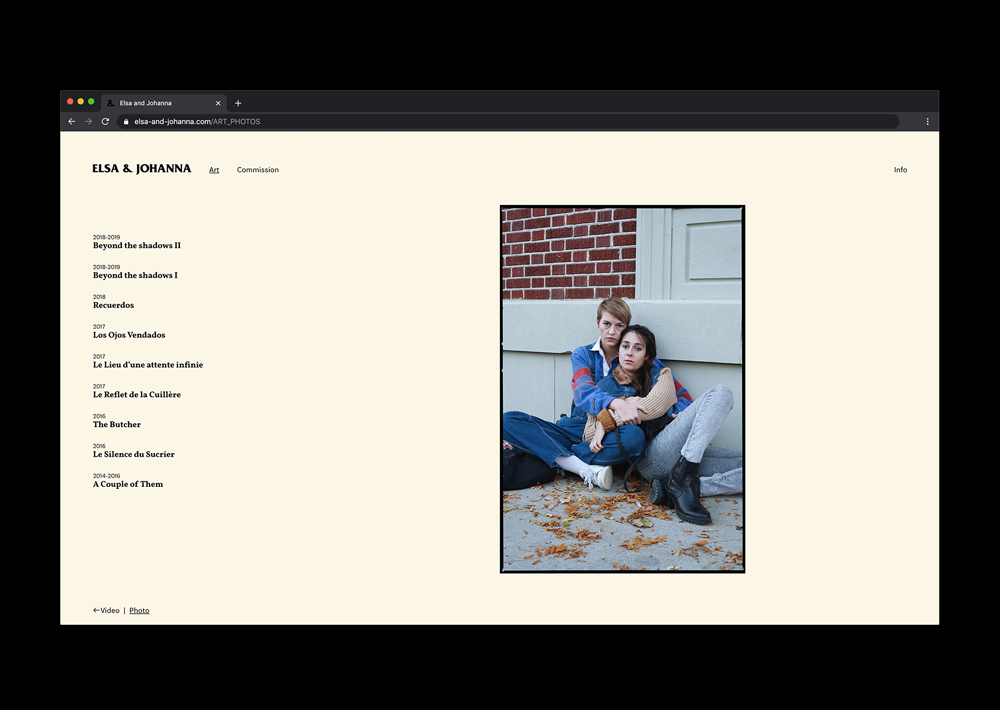Select the Elsa and Johanna browser tab
The width and height of the screenshot is (1000, 710).
coord(164,103)
